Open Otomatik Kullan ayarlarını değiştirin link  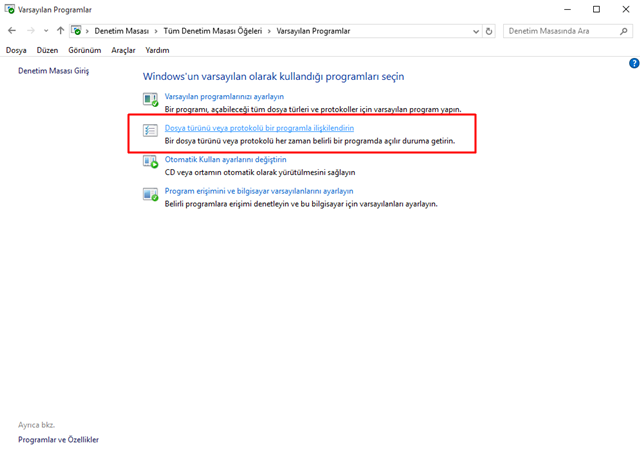click(x=225, y=160)
